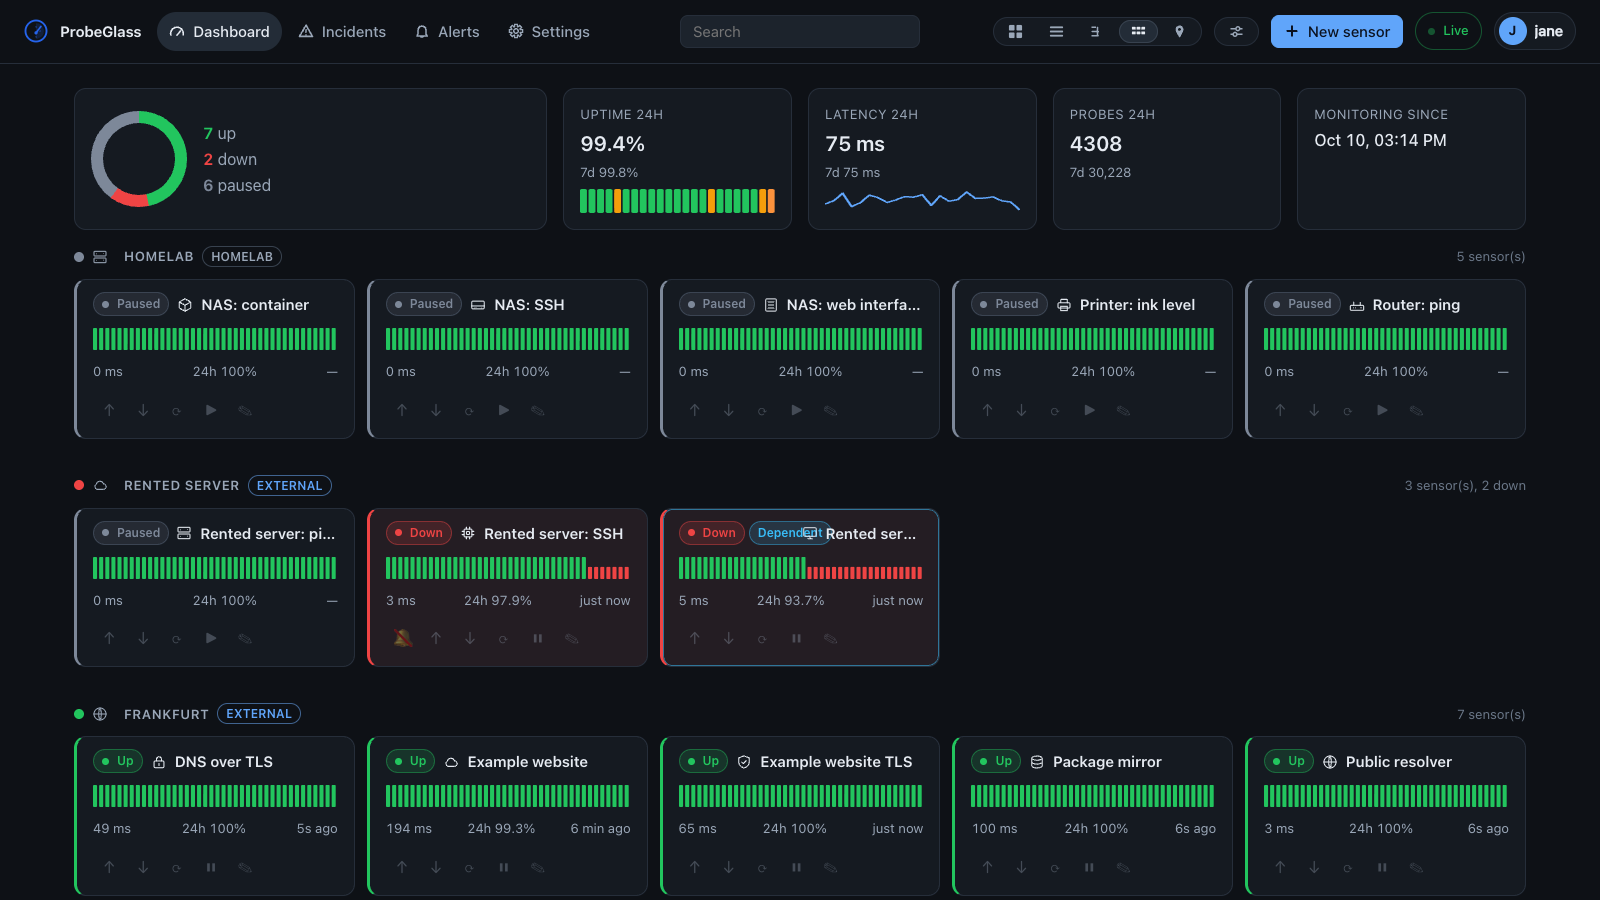Edit the Example website sensor

point(538,867)
